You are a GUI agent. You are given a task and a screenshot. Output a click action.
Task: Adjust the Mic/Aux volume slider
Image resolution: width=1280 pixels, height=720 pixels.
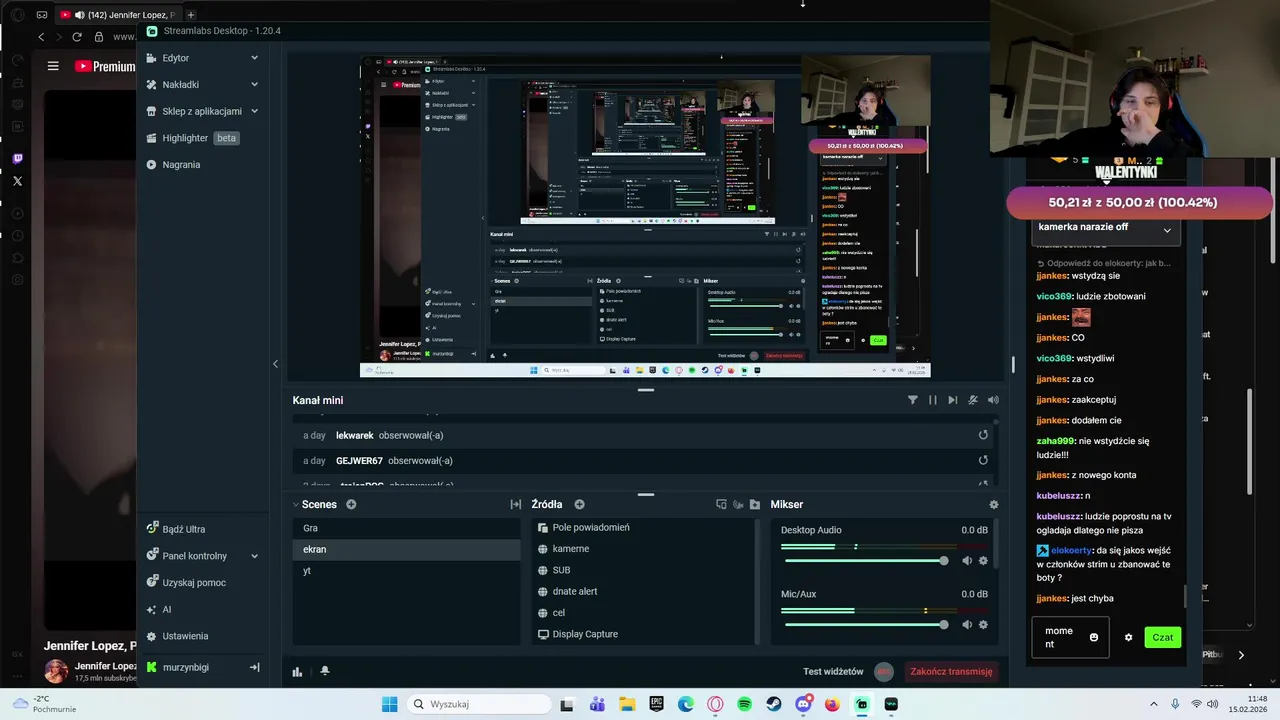[866, 625]
